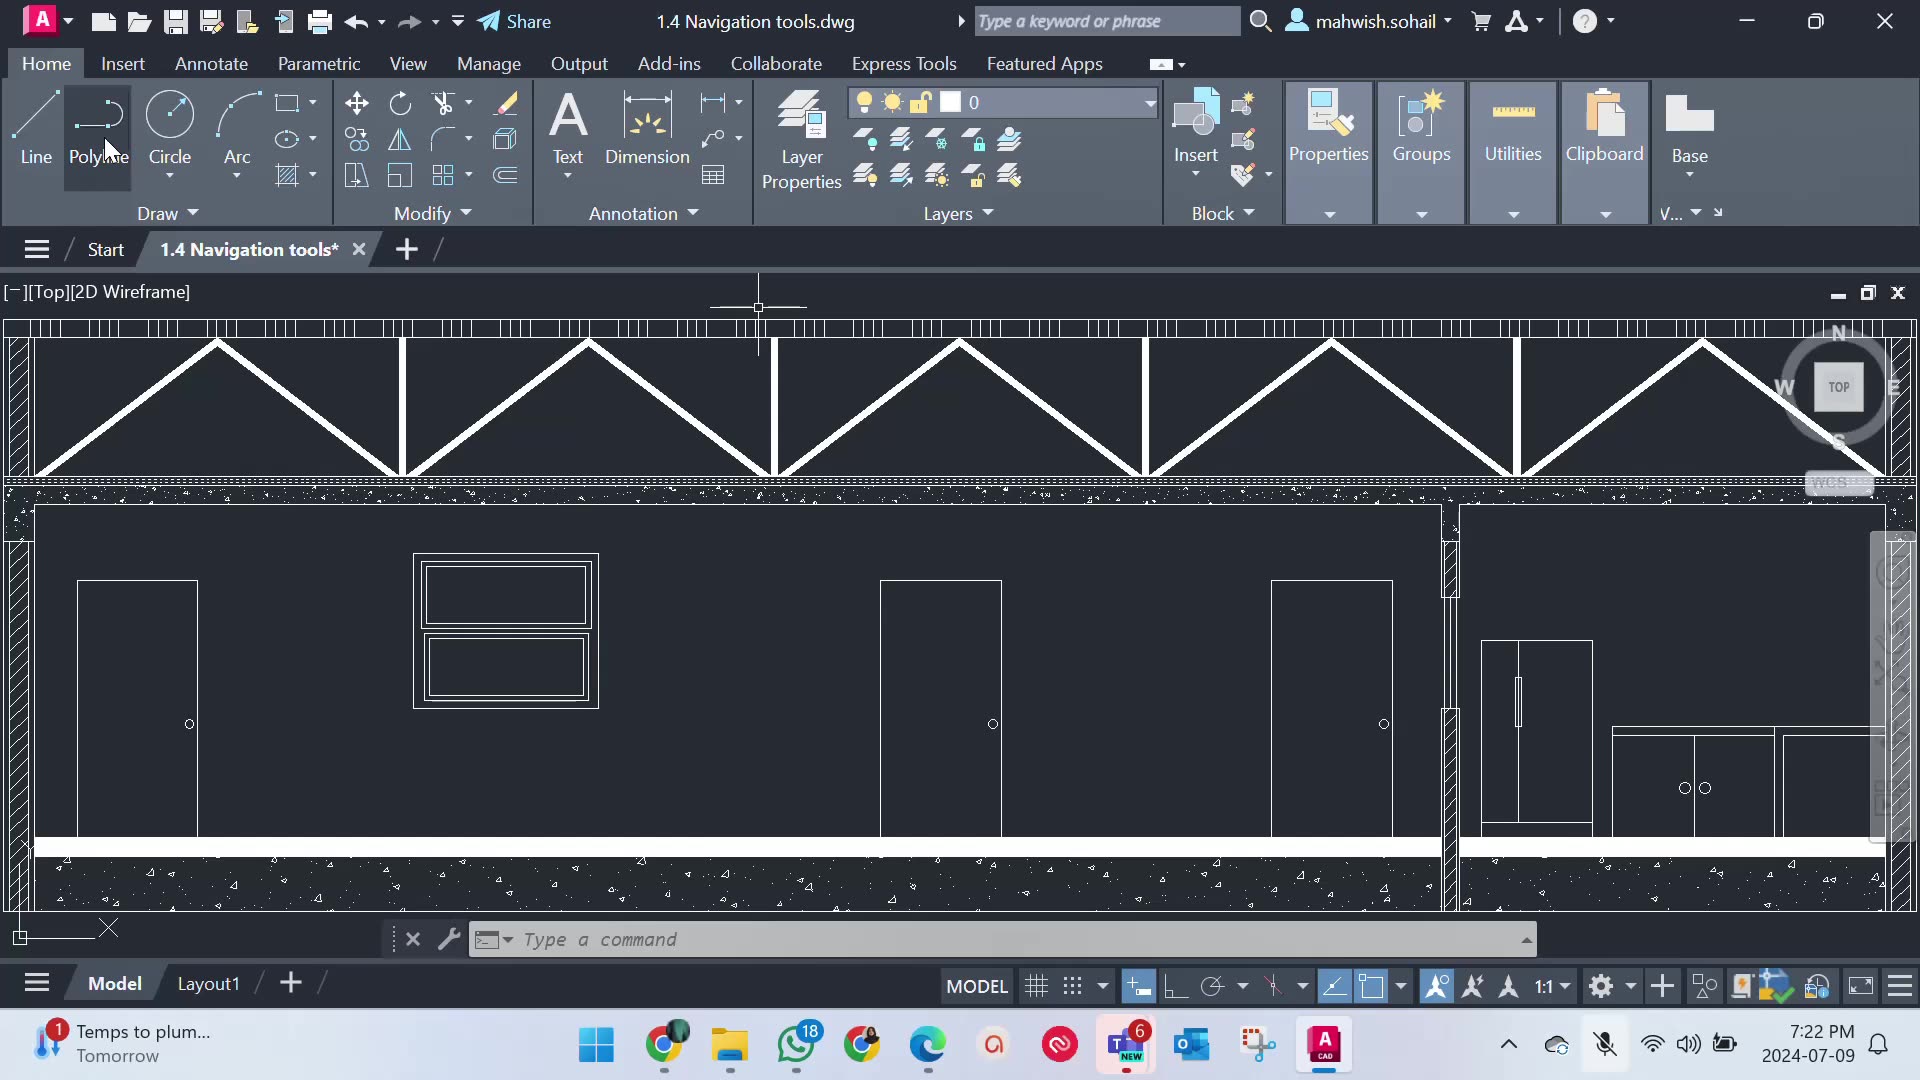1920x1080 pixels.
Task: Click the Edit Block icon in Block panel
Action: click(1245, 139)
